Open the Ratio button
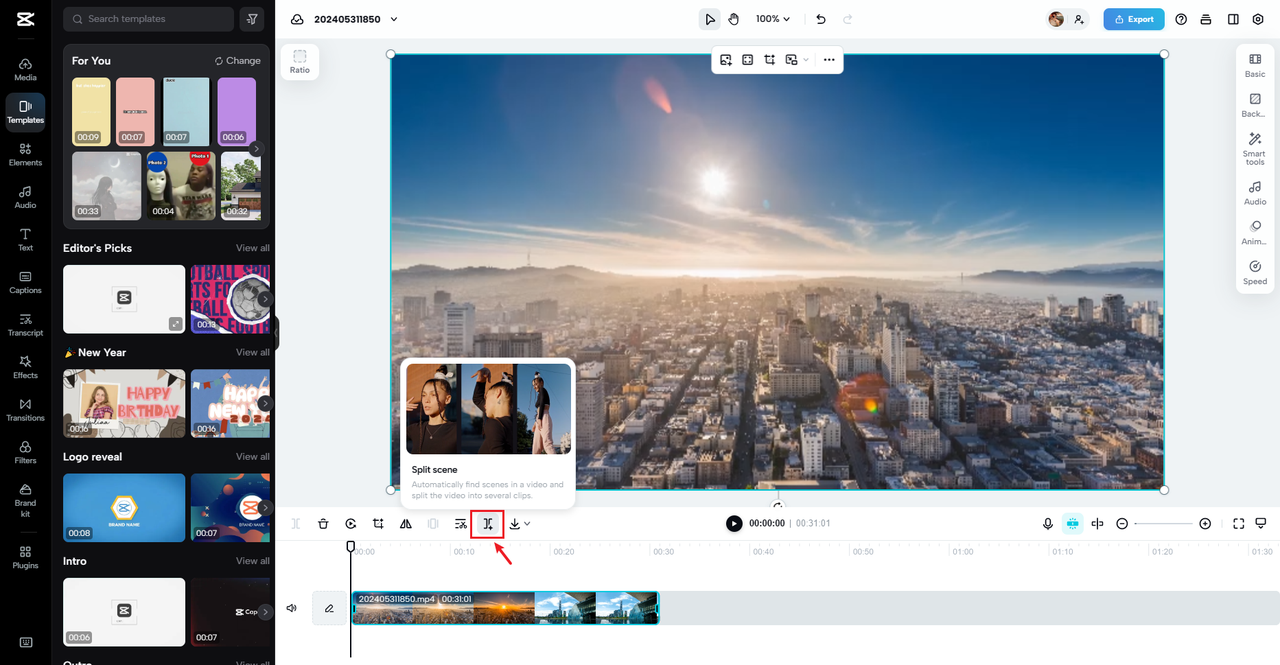This screenshot has width=1280, height=665. [300, 62]
